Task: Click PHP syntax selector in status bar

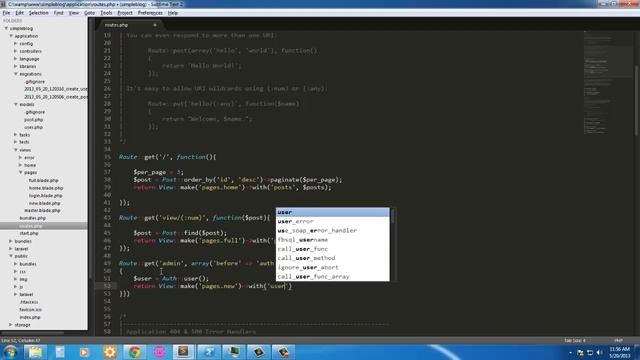Action: [618, 340]
